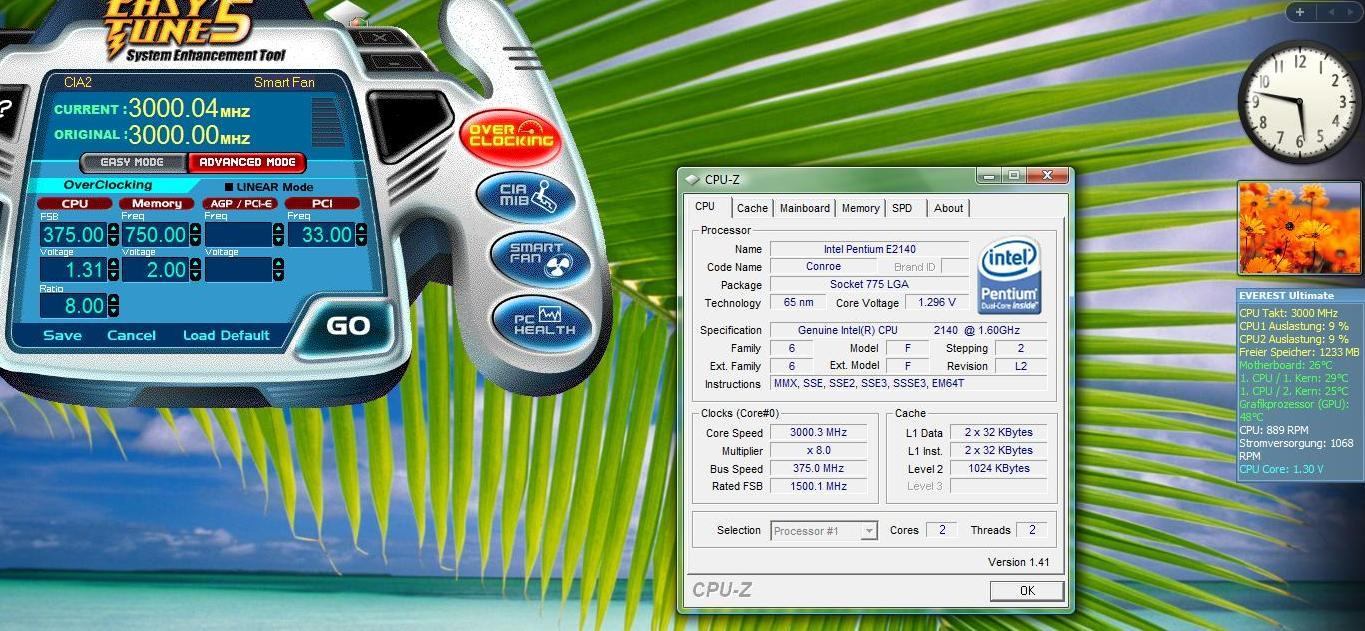Open the Overclocking section in EasyTune
Viewport: 1365px width, 631px height.
tap(510, 136)
